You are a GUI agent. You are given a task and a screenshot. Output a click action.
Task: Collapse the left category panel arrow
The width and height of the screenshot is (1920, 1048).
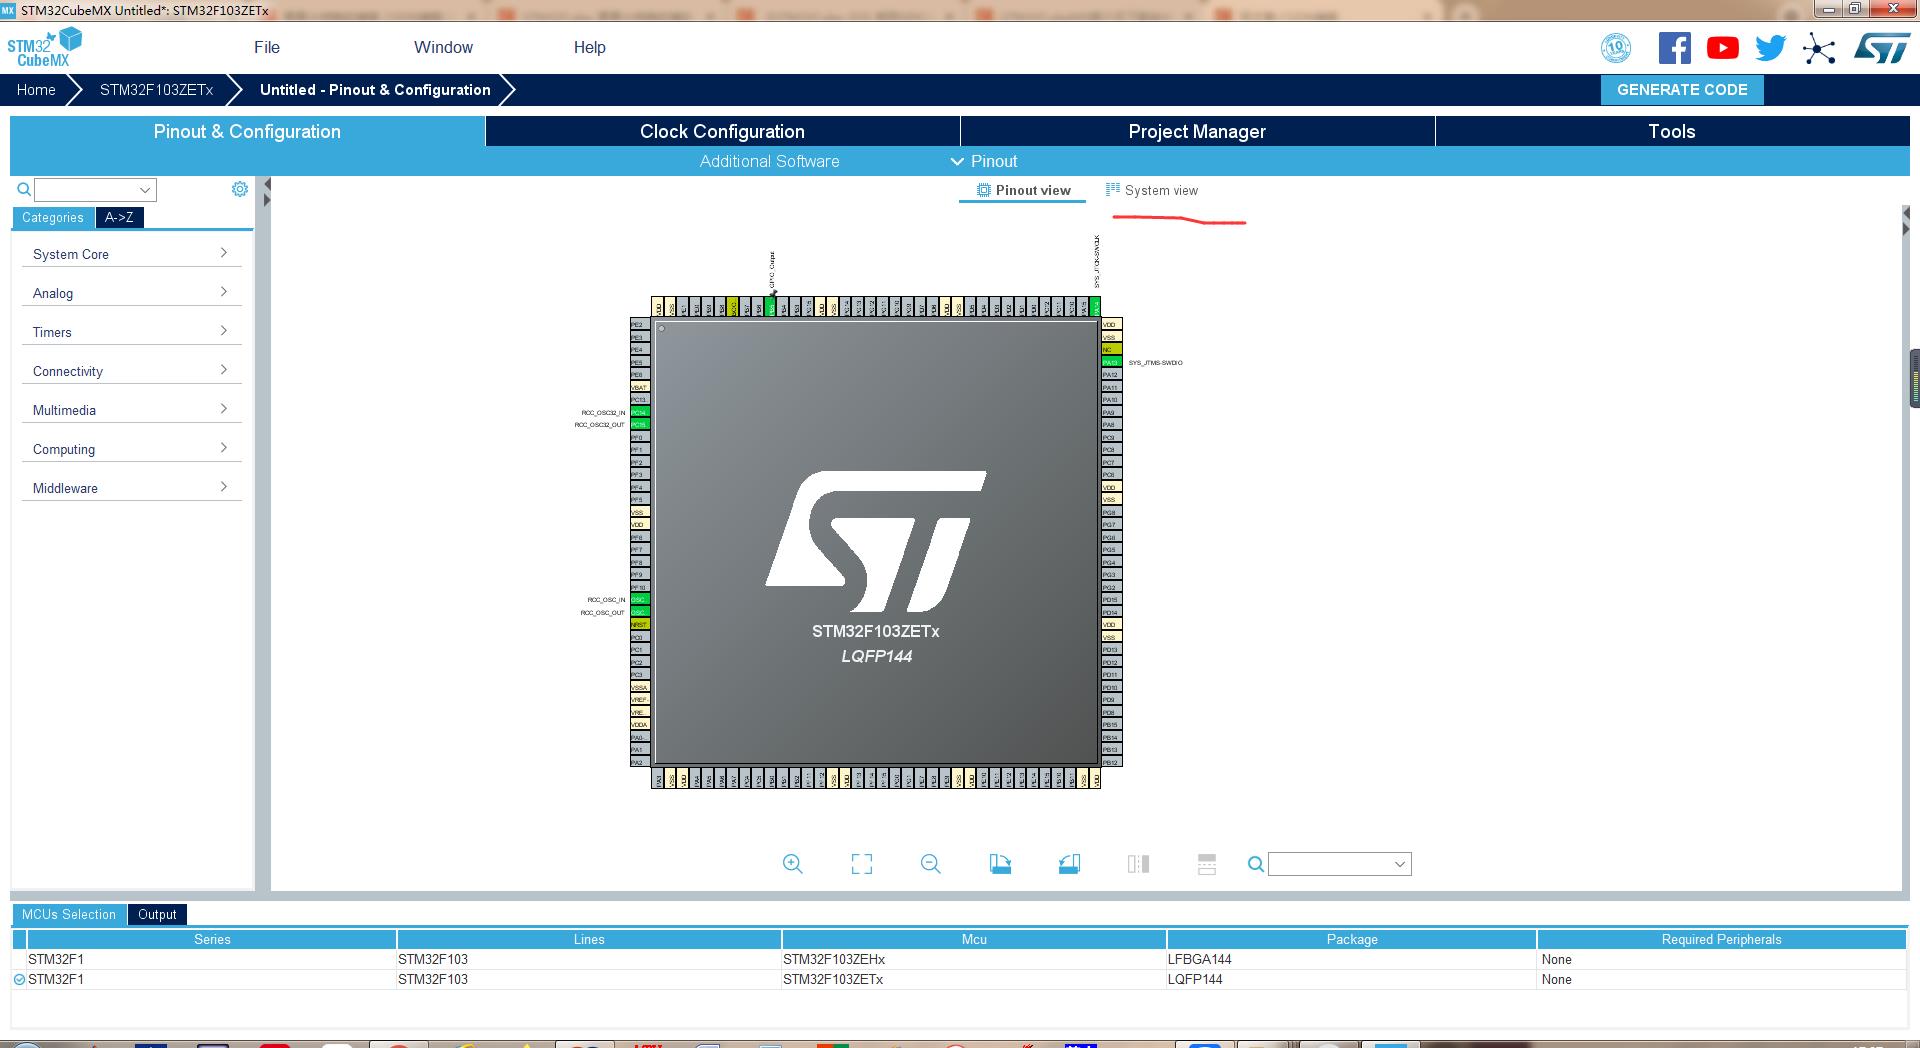tap(267, 185)
